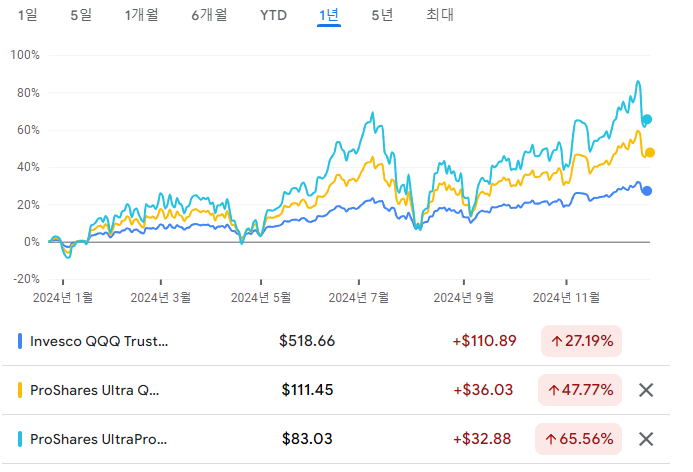Image resolution: width=693 pixels, height=472 pixels.
Task: Click the yellow endpoint dot on chart
Action: tap(650, 152)
